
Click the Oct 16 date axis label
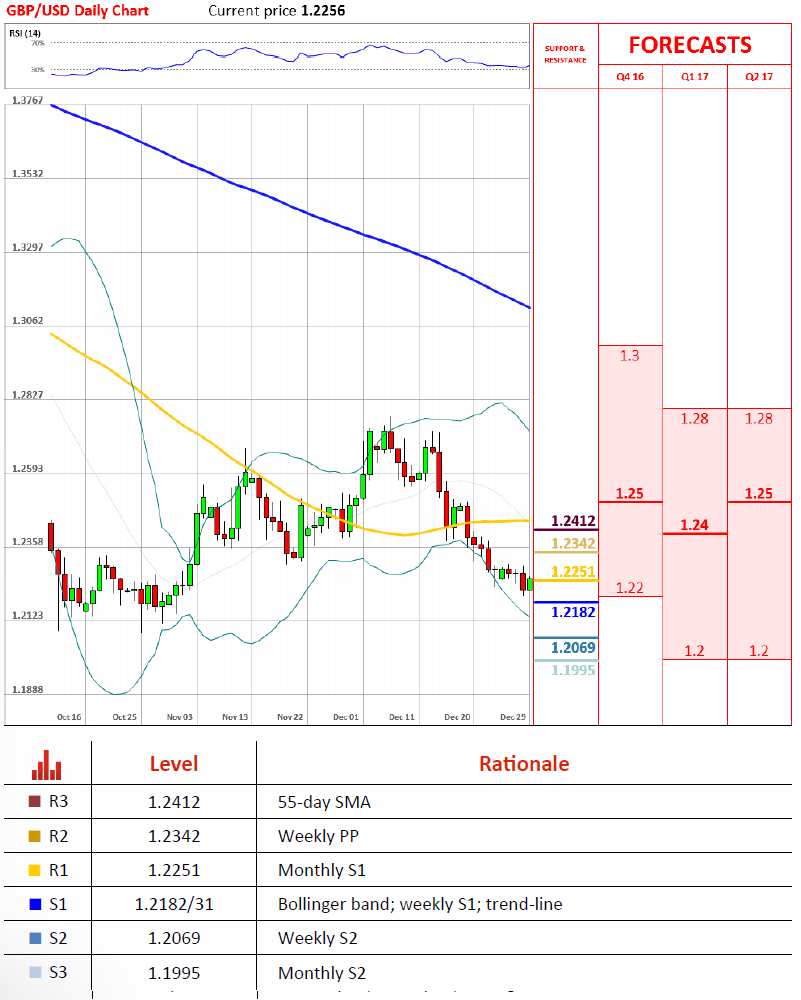[69, 717]
